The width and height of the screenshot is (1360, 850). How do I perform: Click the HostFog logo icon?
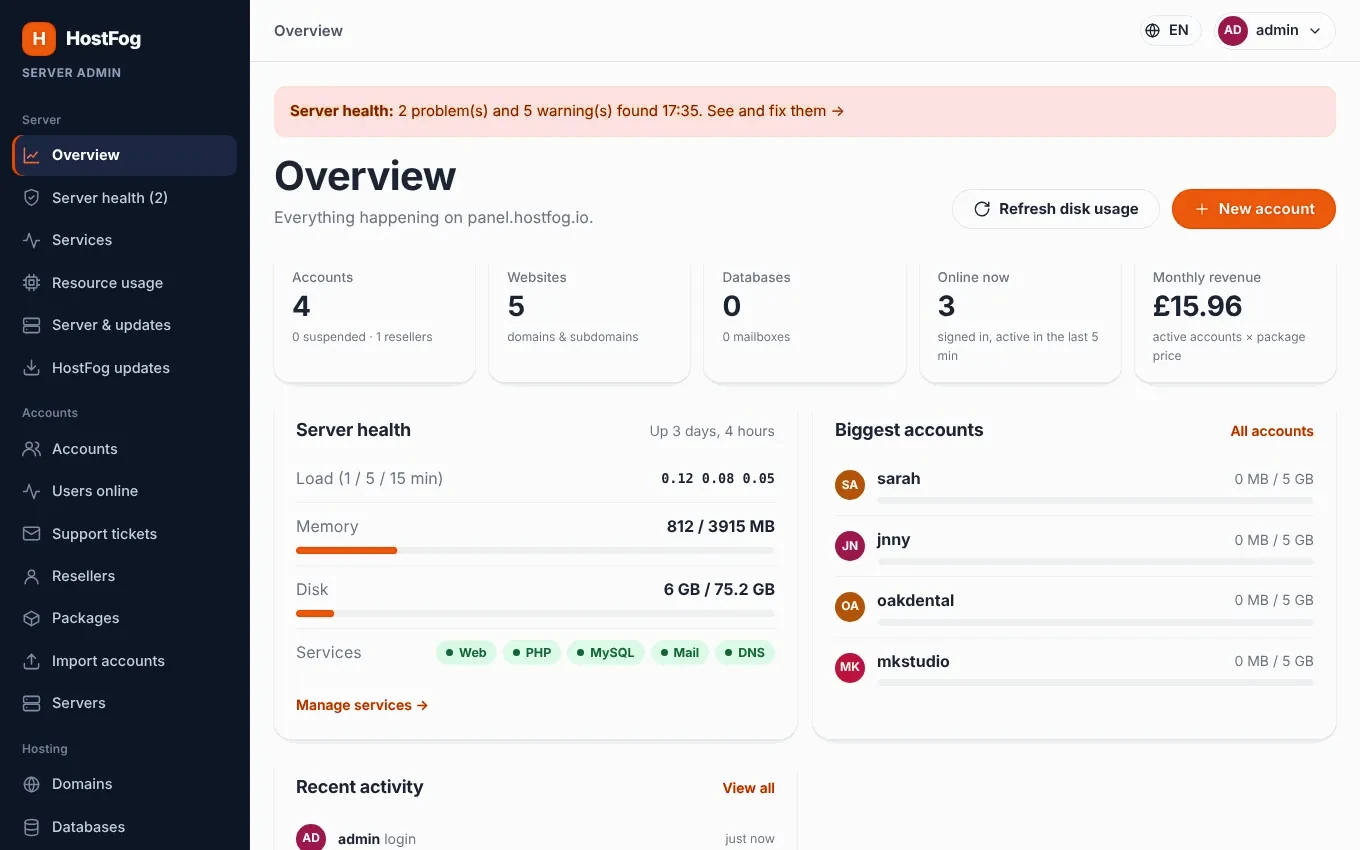point(39,39)
